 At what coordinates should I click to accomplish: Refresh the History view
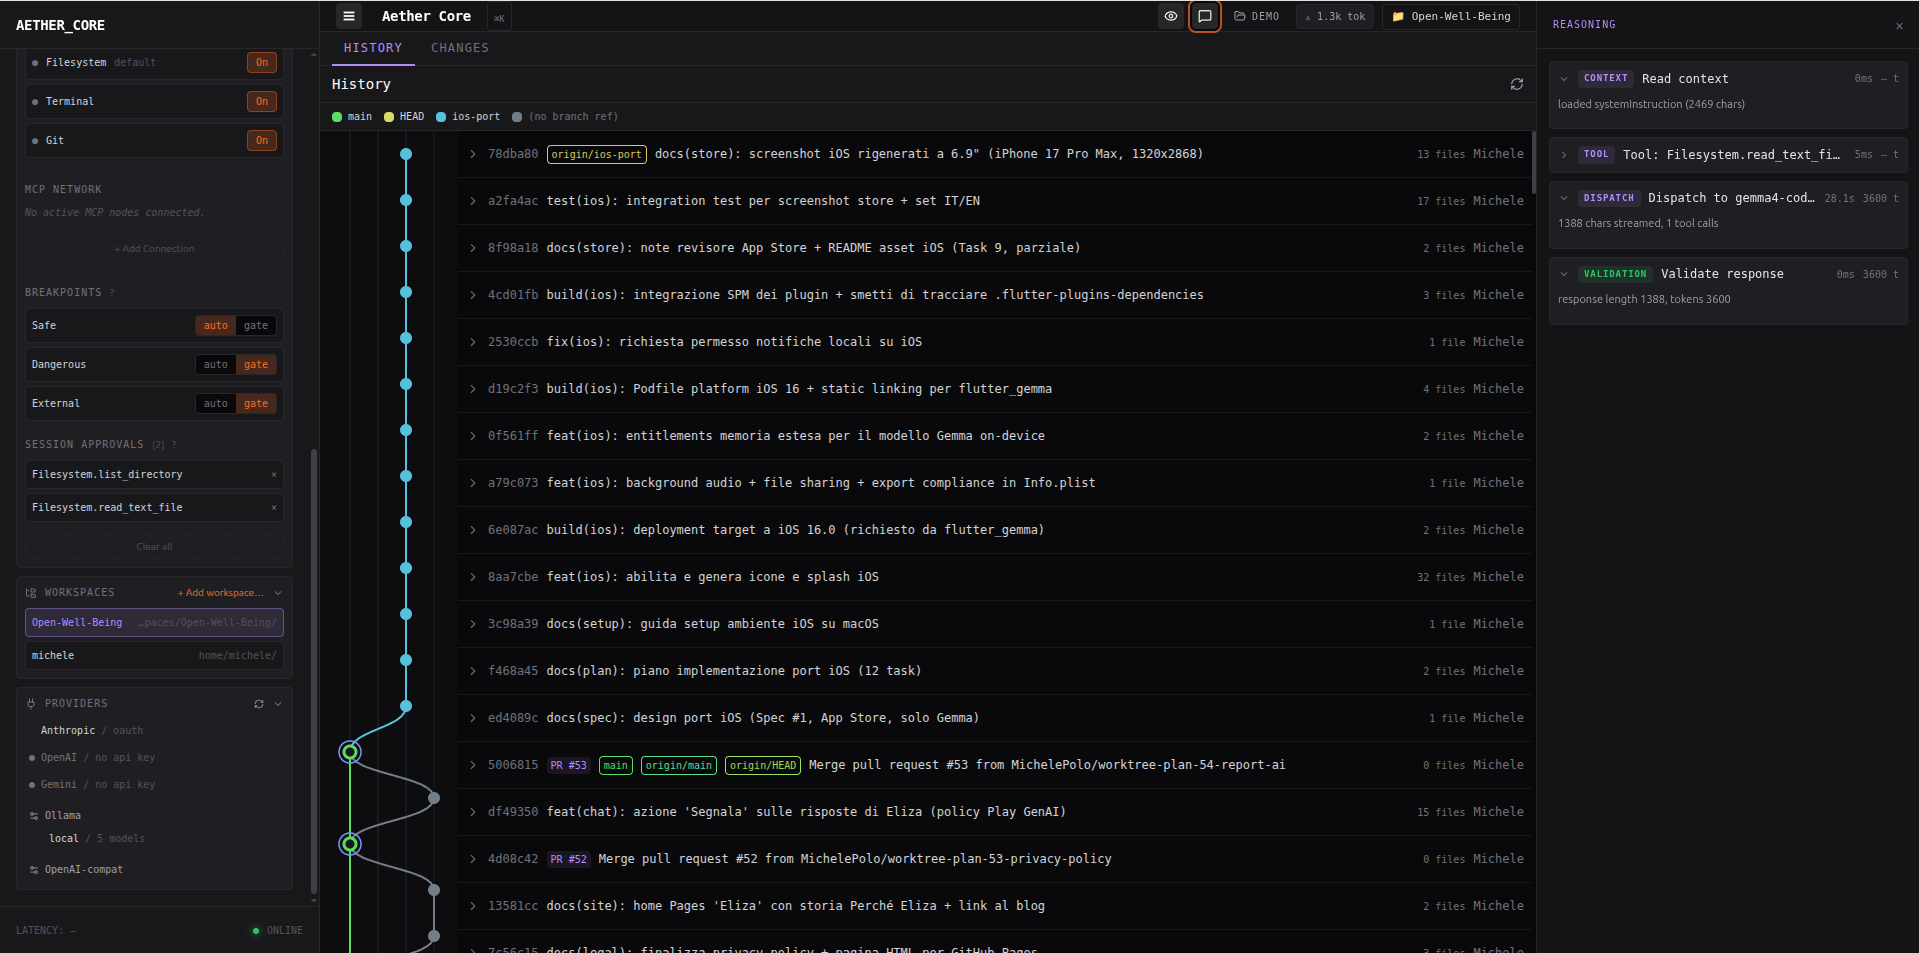click(x=1517, y=84)
